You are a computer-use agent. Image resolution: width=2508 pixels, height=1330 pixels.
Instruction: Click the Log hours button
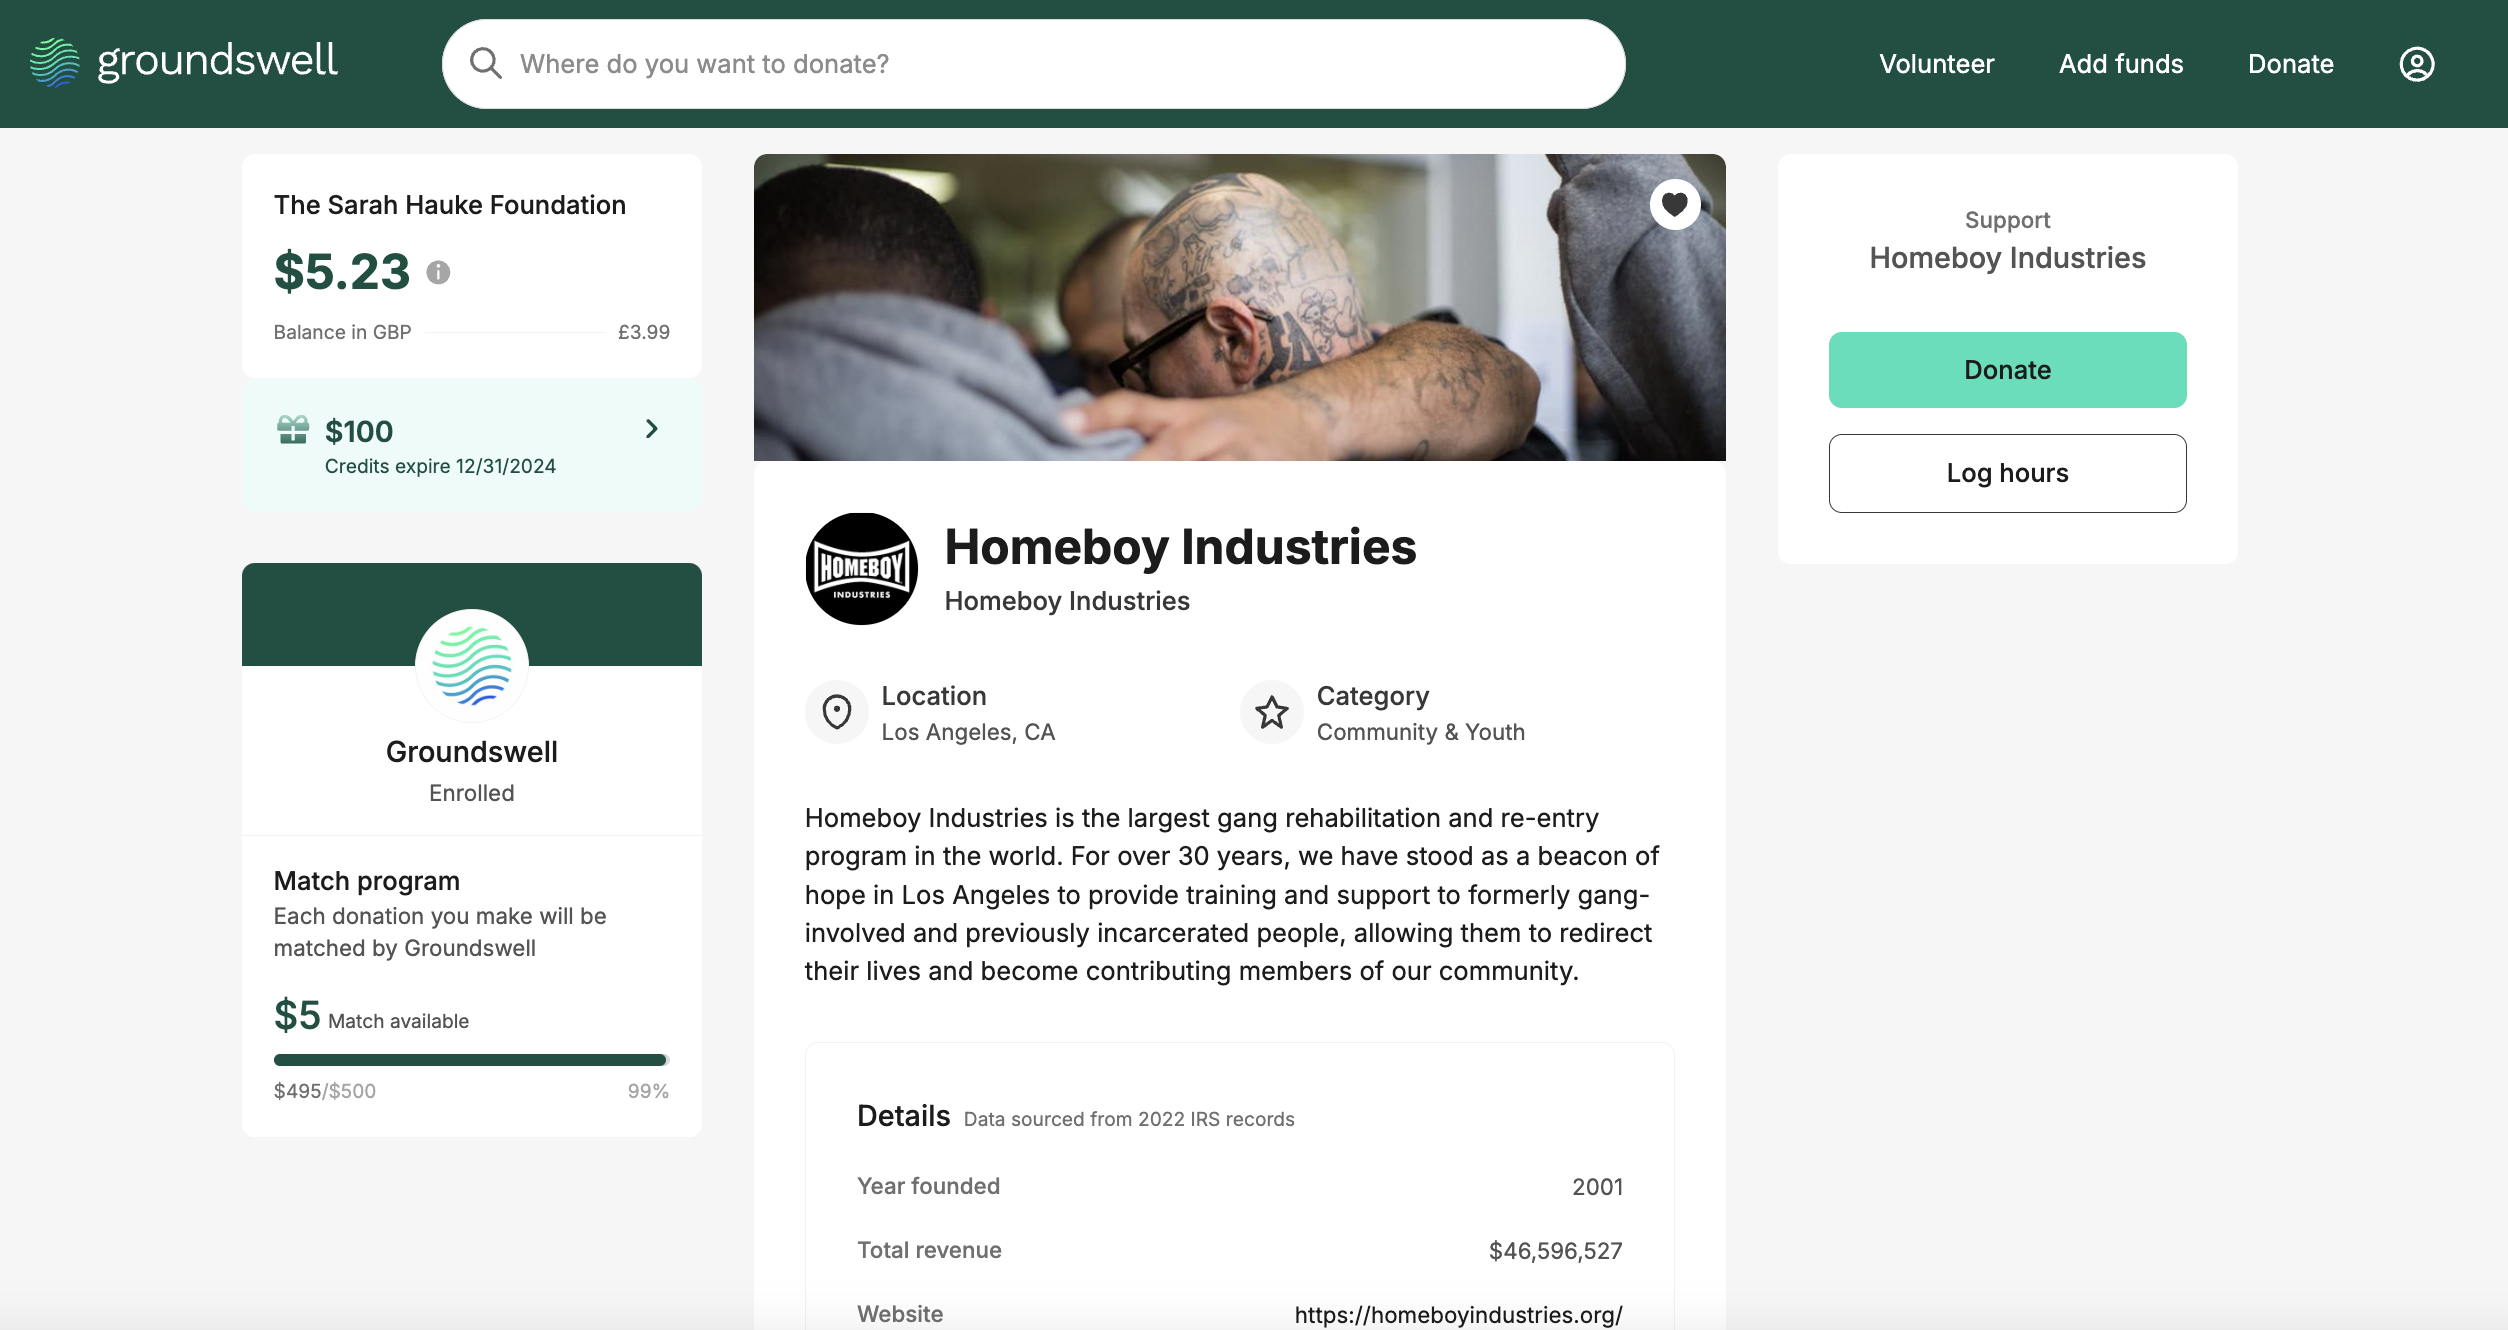click(x=2008, y=473)
